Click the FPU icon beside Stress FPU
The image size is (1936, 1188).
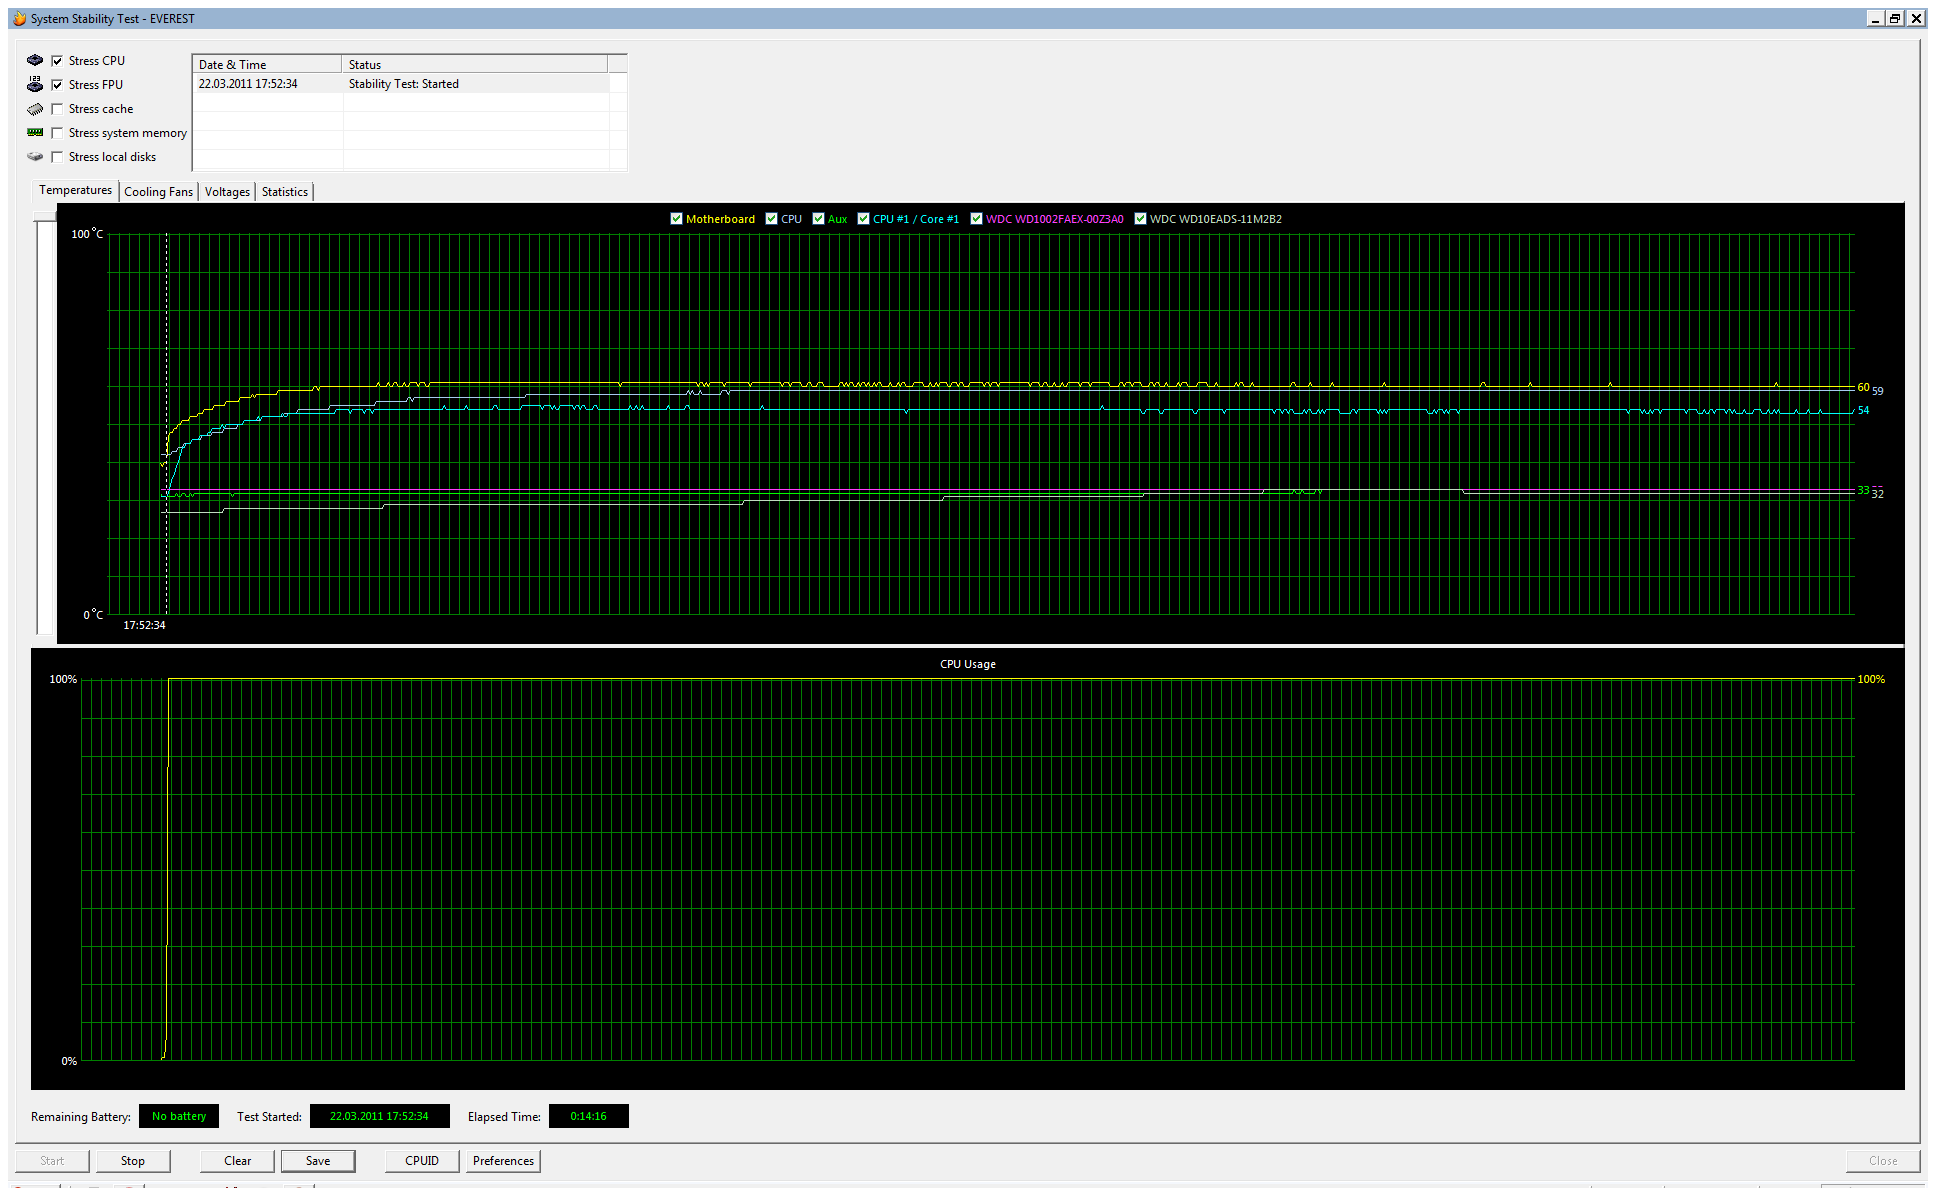(x=35, y=85)
